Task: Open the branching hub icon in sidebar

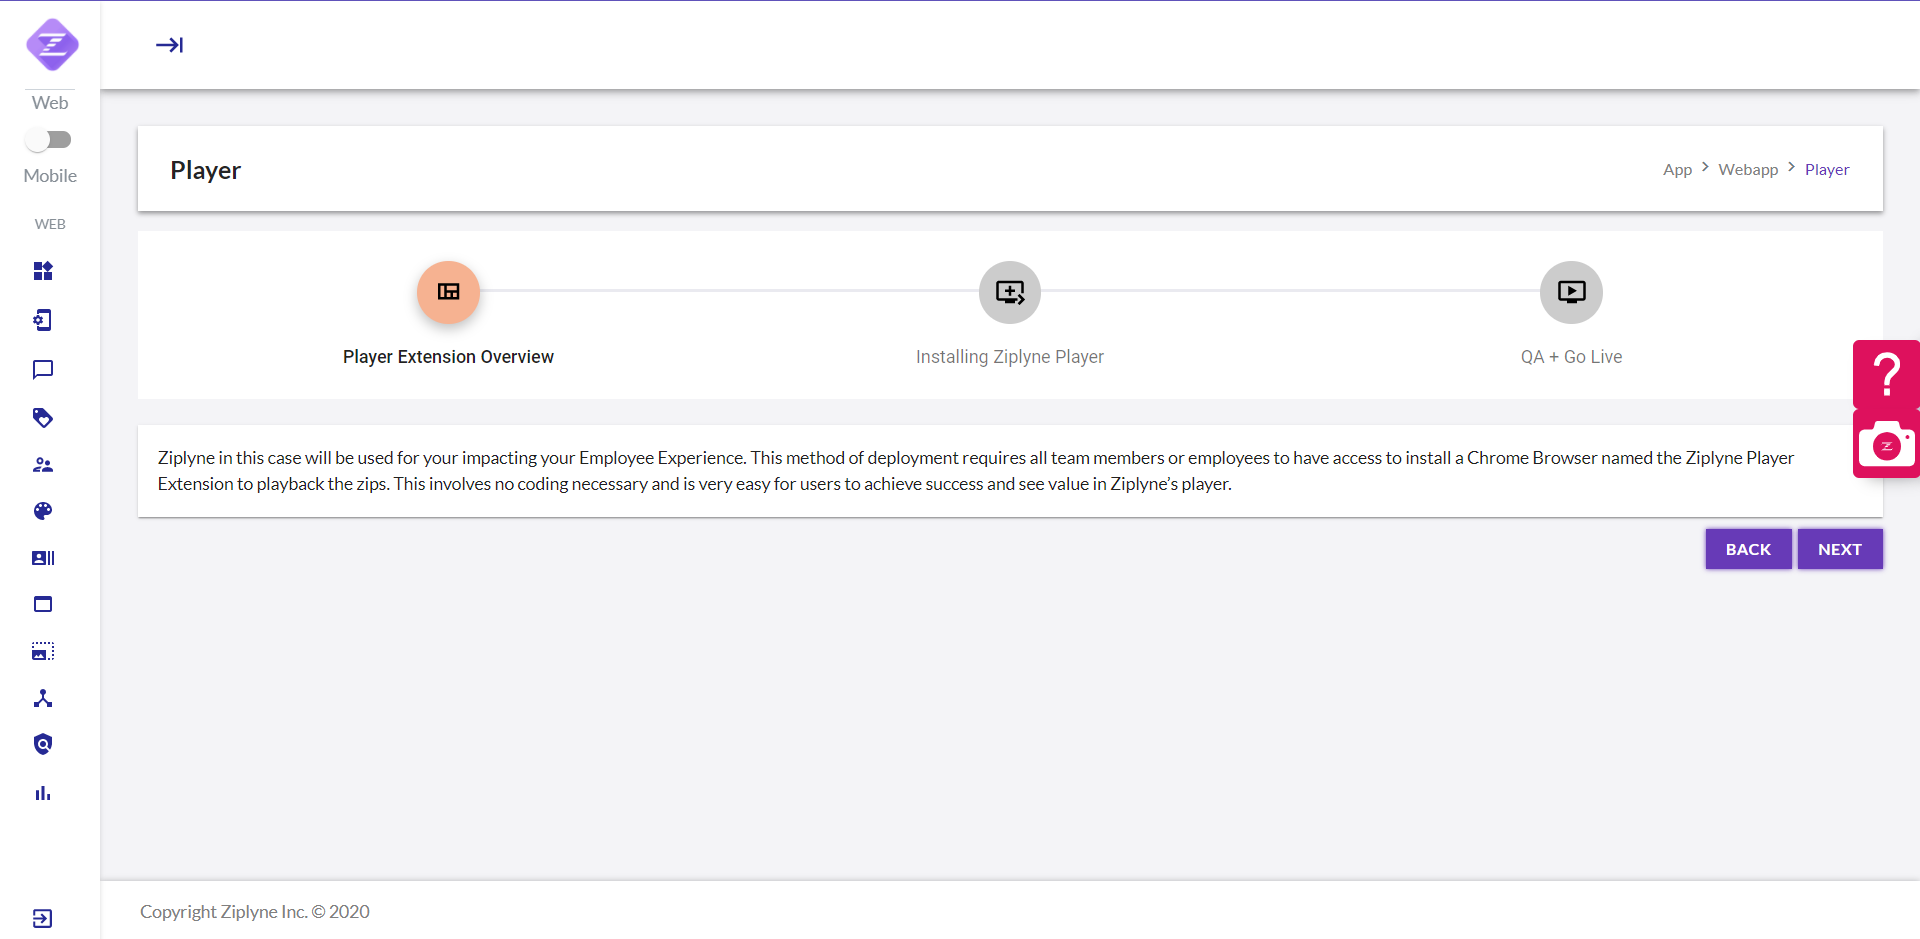Action: pos(43,698)
